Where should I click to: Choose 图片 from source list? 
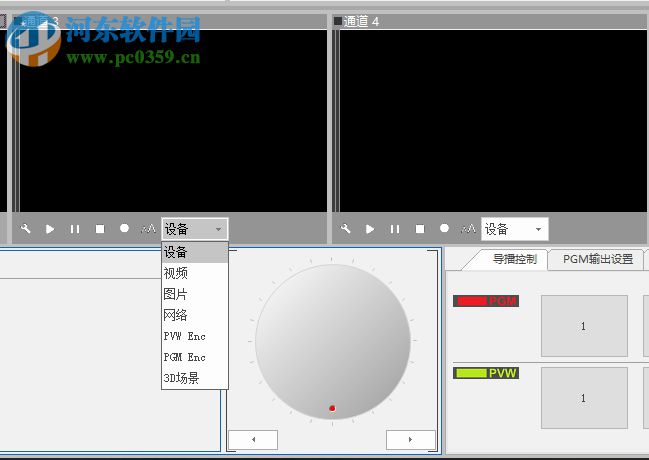pos(195,294)
